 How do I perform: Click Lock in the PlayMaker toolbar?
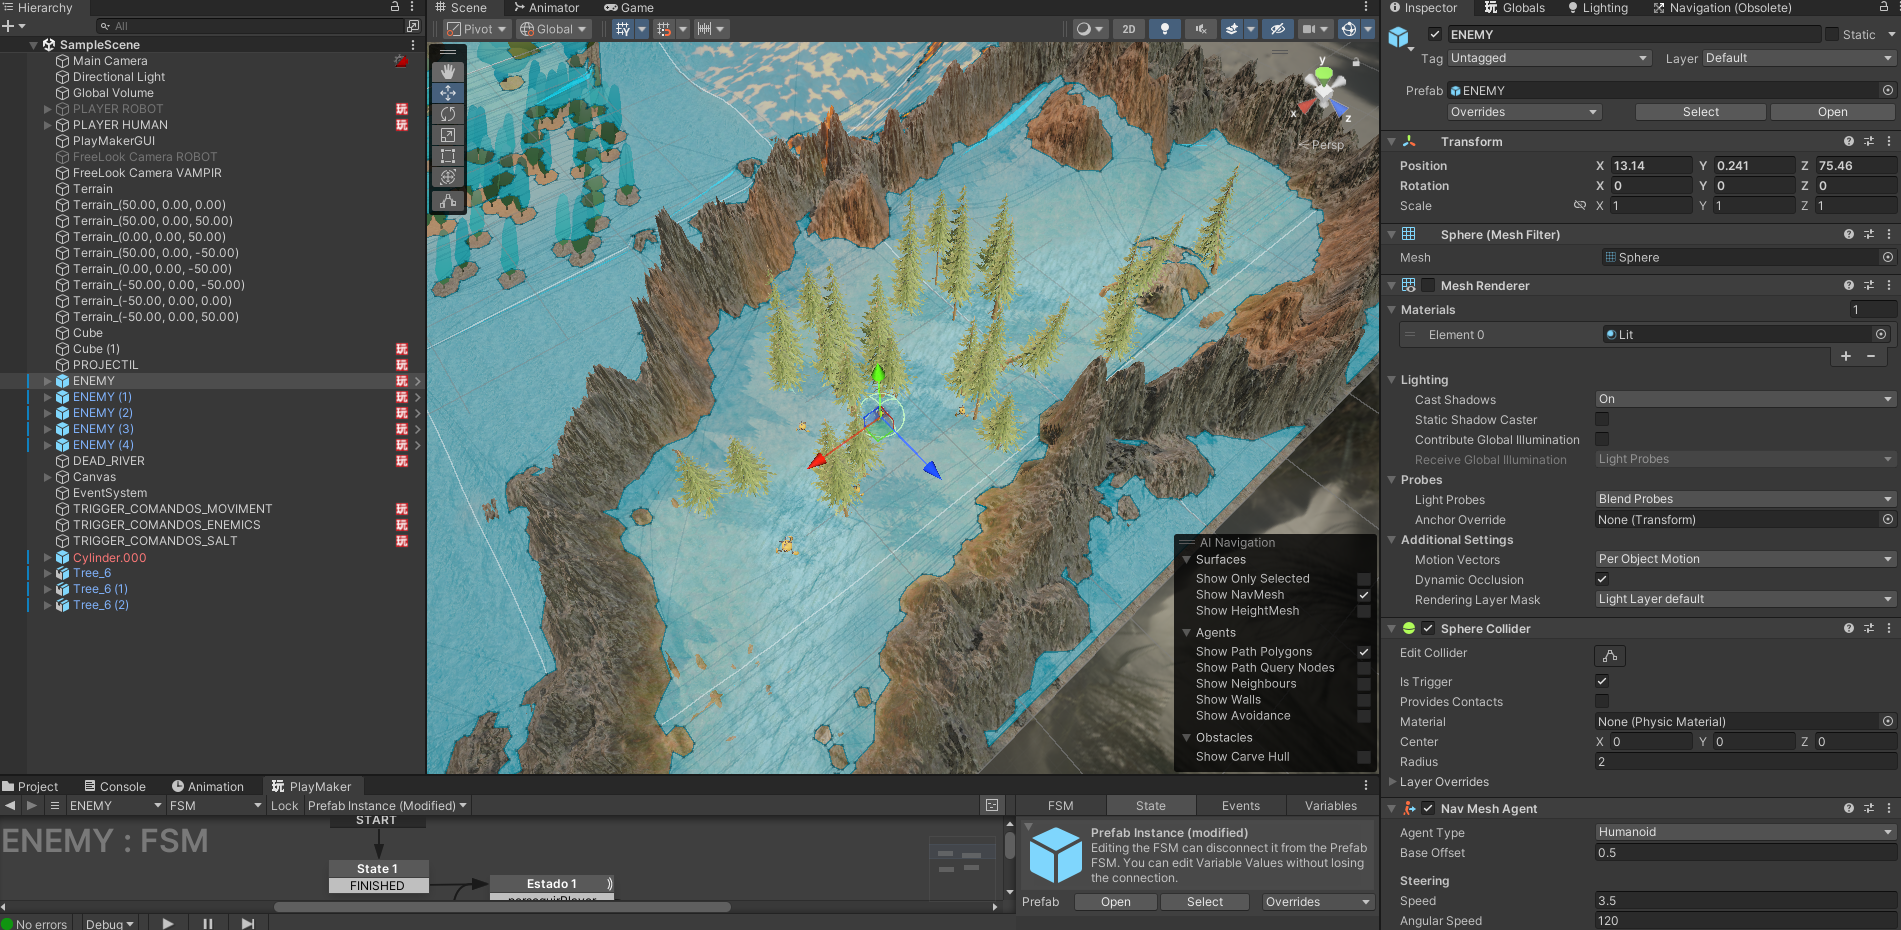[x=284, y=806]
